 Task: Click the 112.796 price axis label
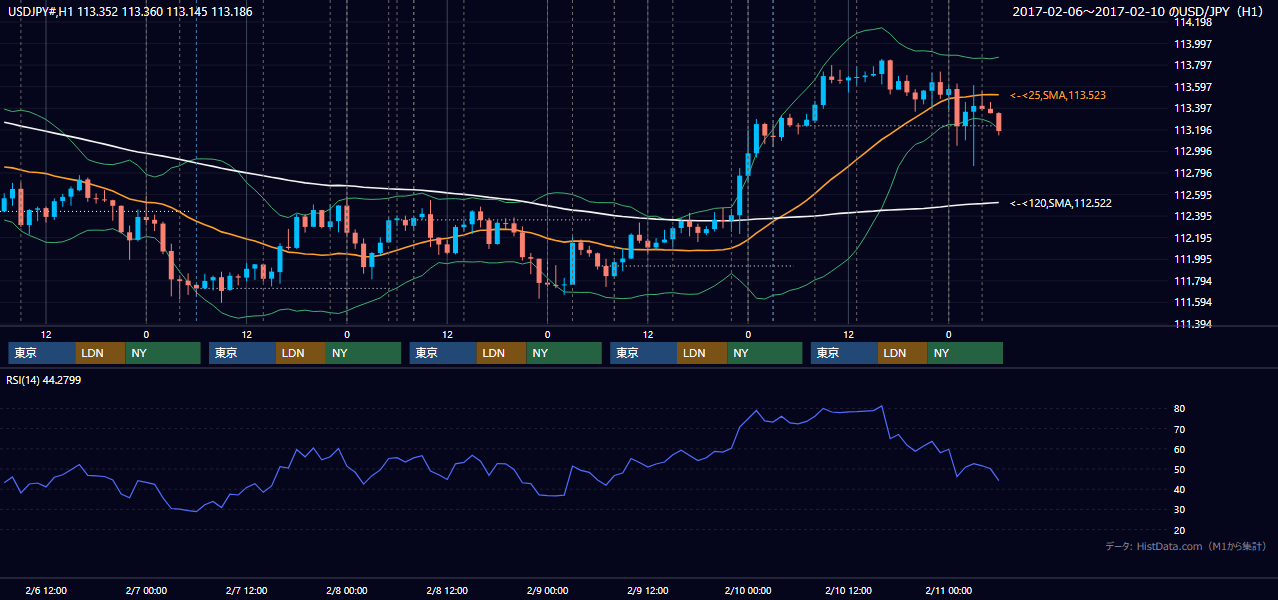click(1193, 173)
